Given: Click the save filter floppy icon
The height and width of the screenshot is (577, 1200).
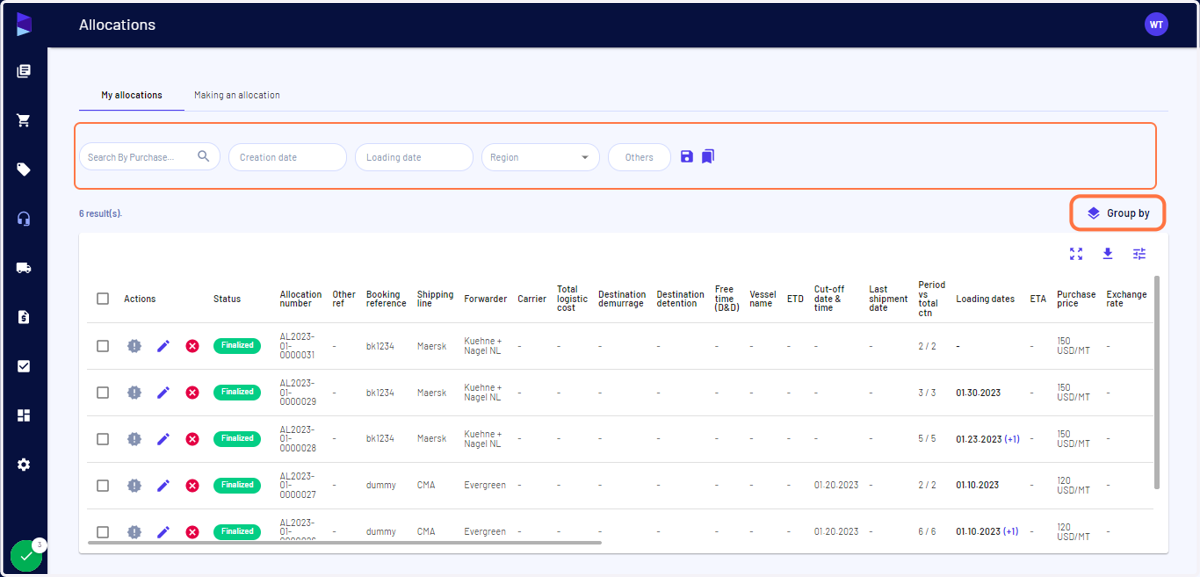Looking at the screenshot, I should point(687,157).
